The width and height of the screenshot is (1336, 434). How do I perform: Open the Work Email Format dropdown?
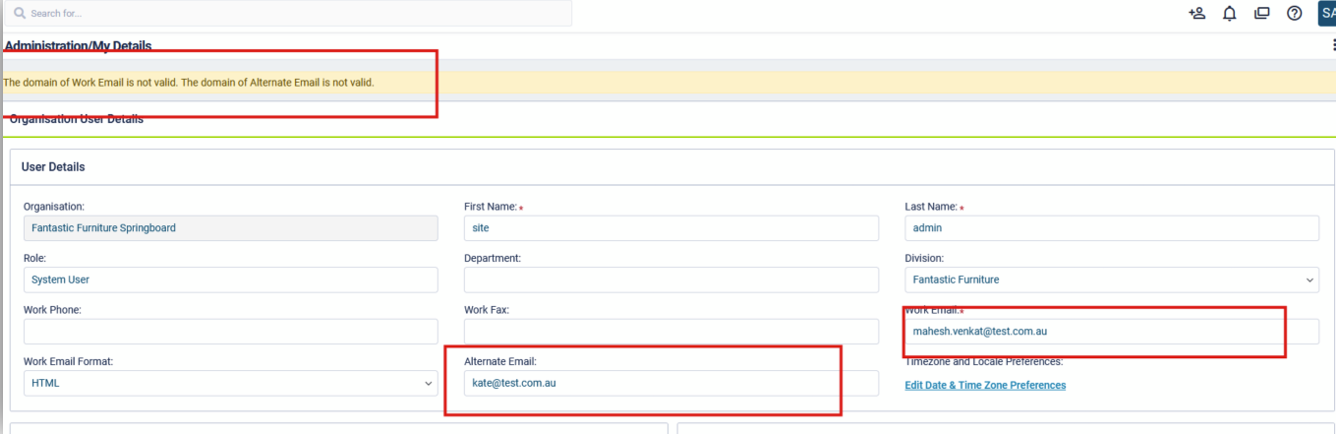point(230,383)
